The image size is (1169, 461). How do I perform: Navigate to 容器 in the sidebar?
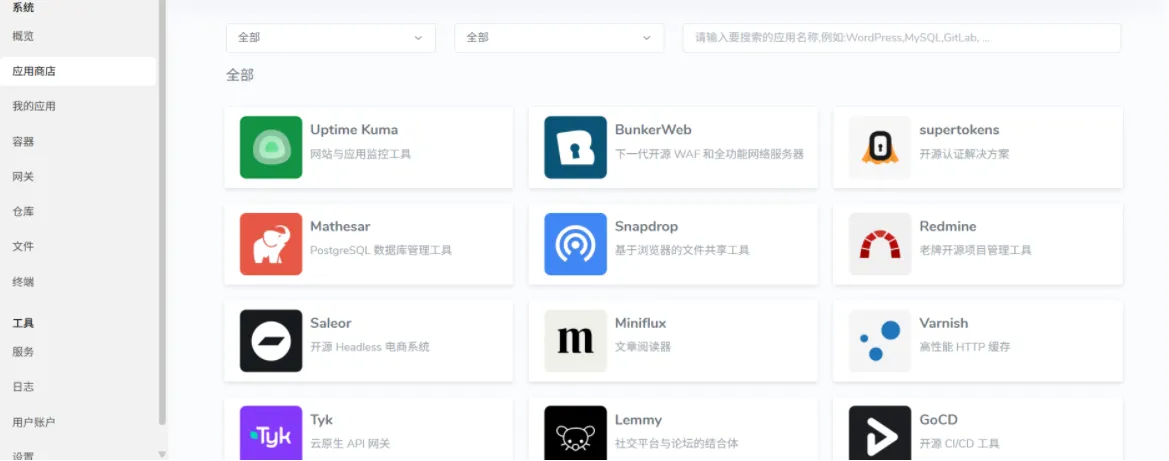tap(23, 142)
